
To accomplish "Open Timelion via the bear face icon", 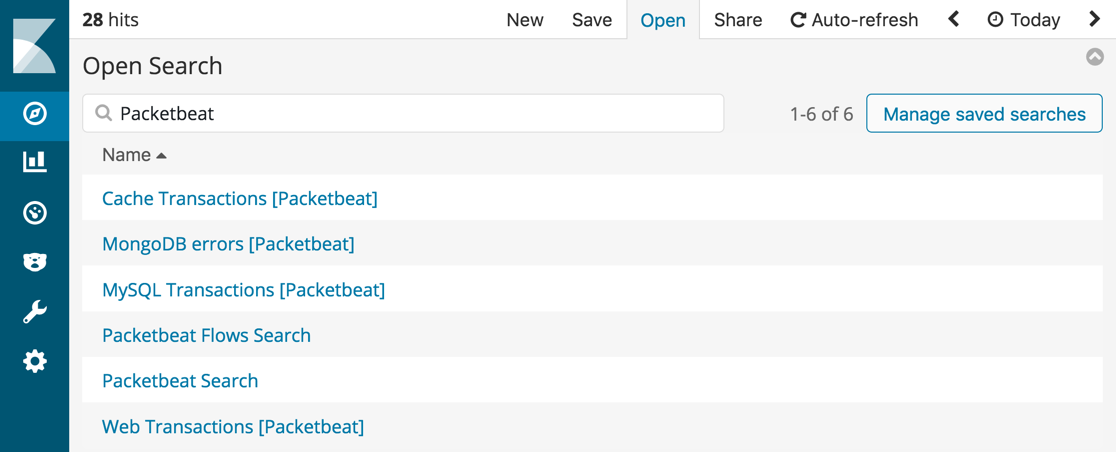I will click(34, 262).
